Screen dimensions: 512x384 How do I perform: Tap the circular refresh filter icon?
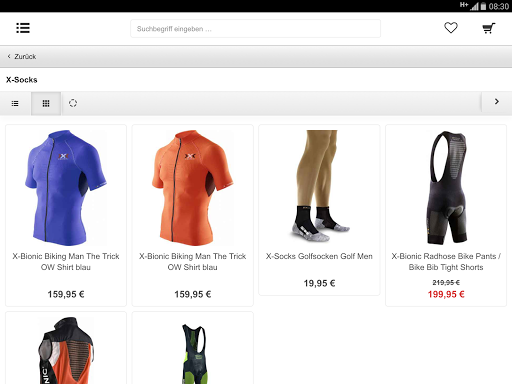pyautogui.click(x=73, y=103)
